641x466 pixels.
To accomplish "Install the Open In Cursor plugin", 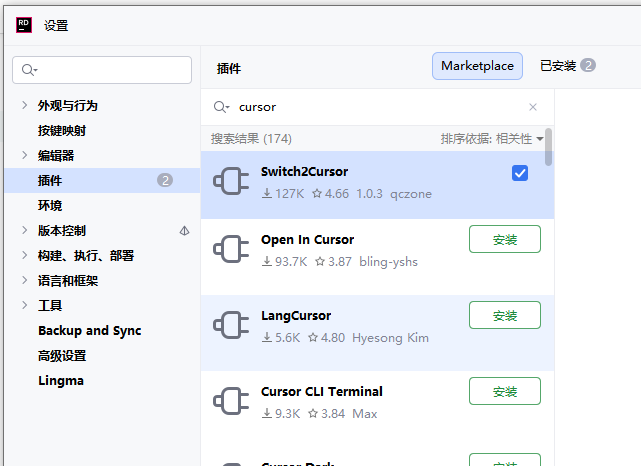I will point(505,239).
